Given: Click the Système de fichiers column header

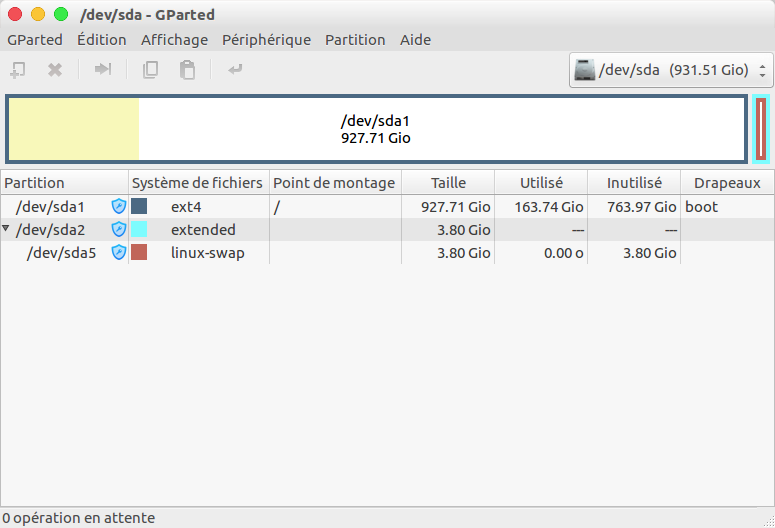Looking at the screenshot, I should coord(198,183).
